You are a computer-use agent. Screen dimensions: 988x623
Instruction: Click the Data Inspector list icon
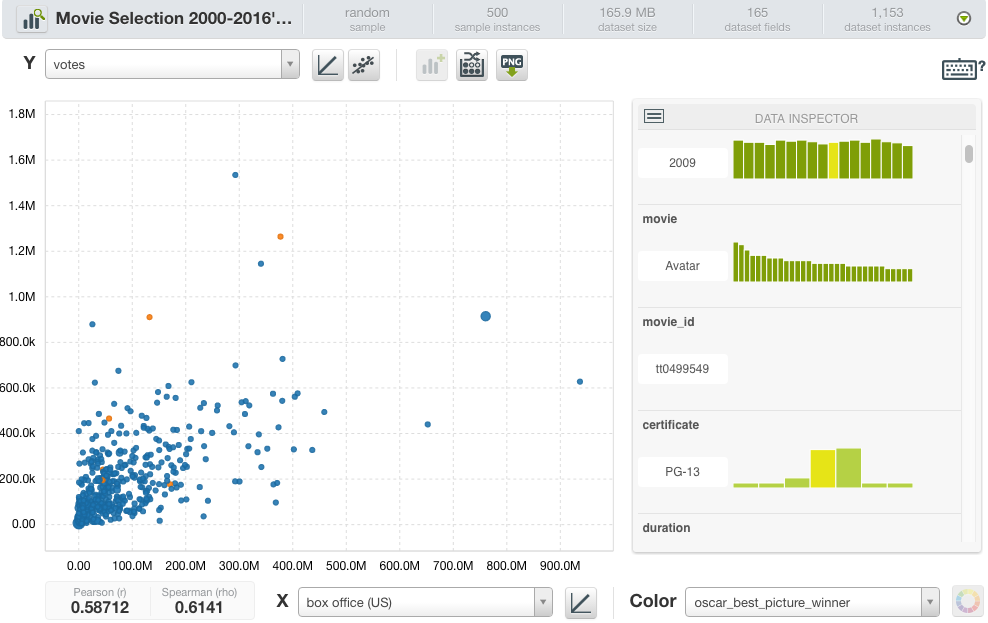(654, 117)
